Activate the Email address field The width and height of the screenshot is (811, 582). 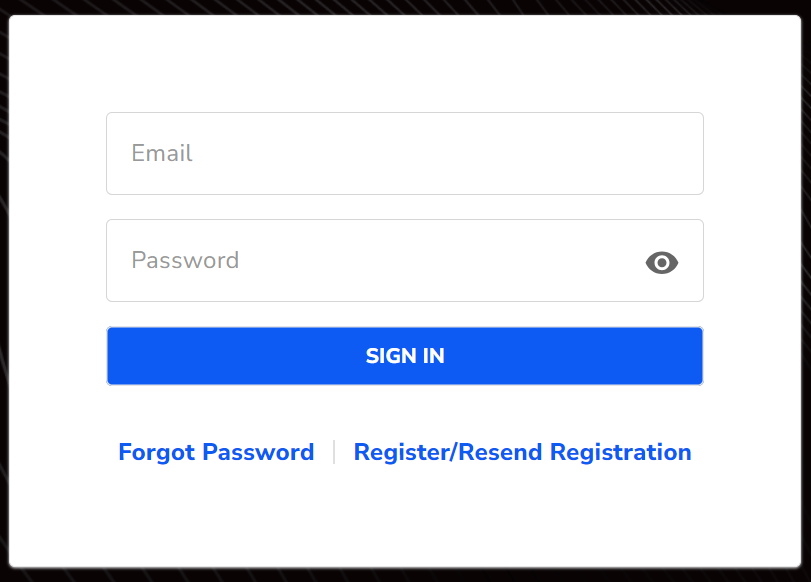point(404,154)
